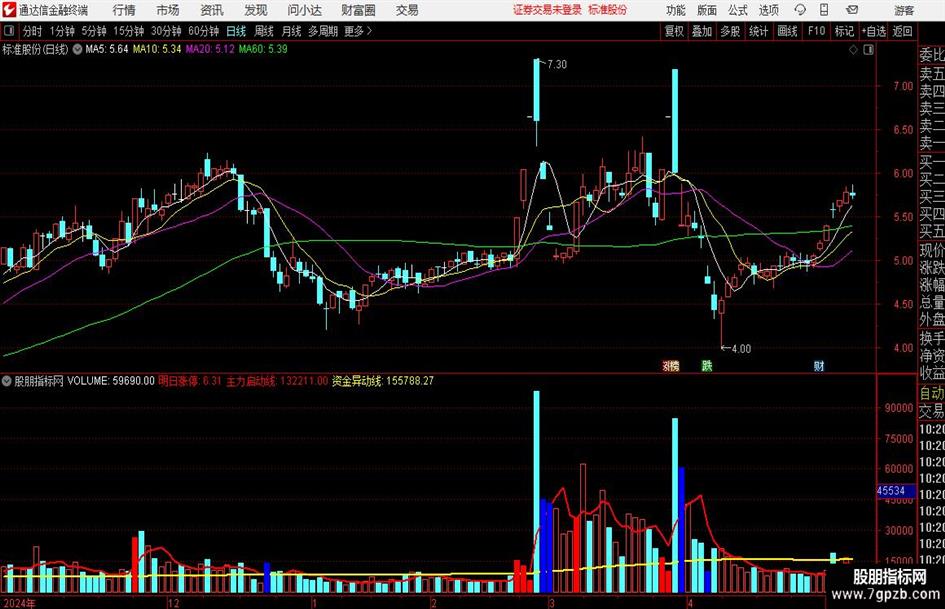Open the mail envelope icon
The height and width of the screenshot is (609, 945).
pyautogui.click(x=852, y=10)
